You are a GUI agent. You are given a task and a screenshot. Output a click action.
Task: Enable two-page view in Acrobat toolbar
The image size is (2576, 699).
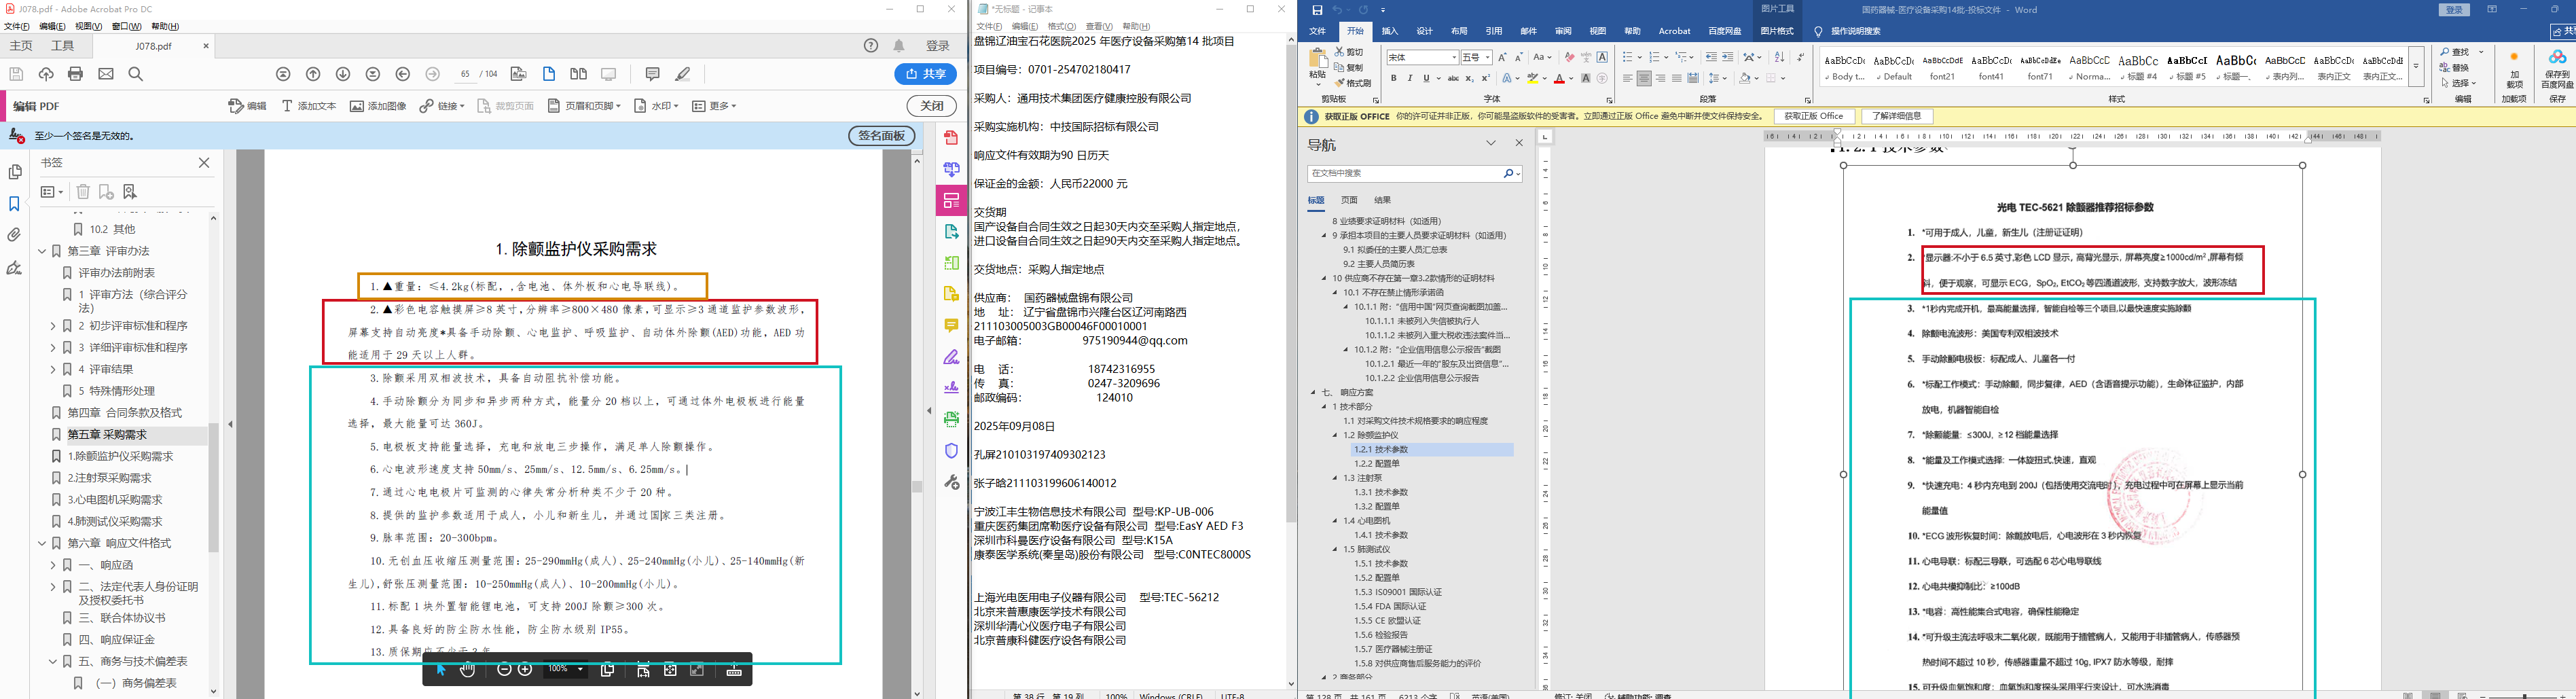[x=578, y=74]
